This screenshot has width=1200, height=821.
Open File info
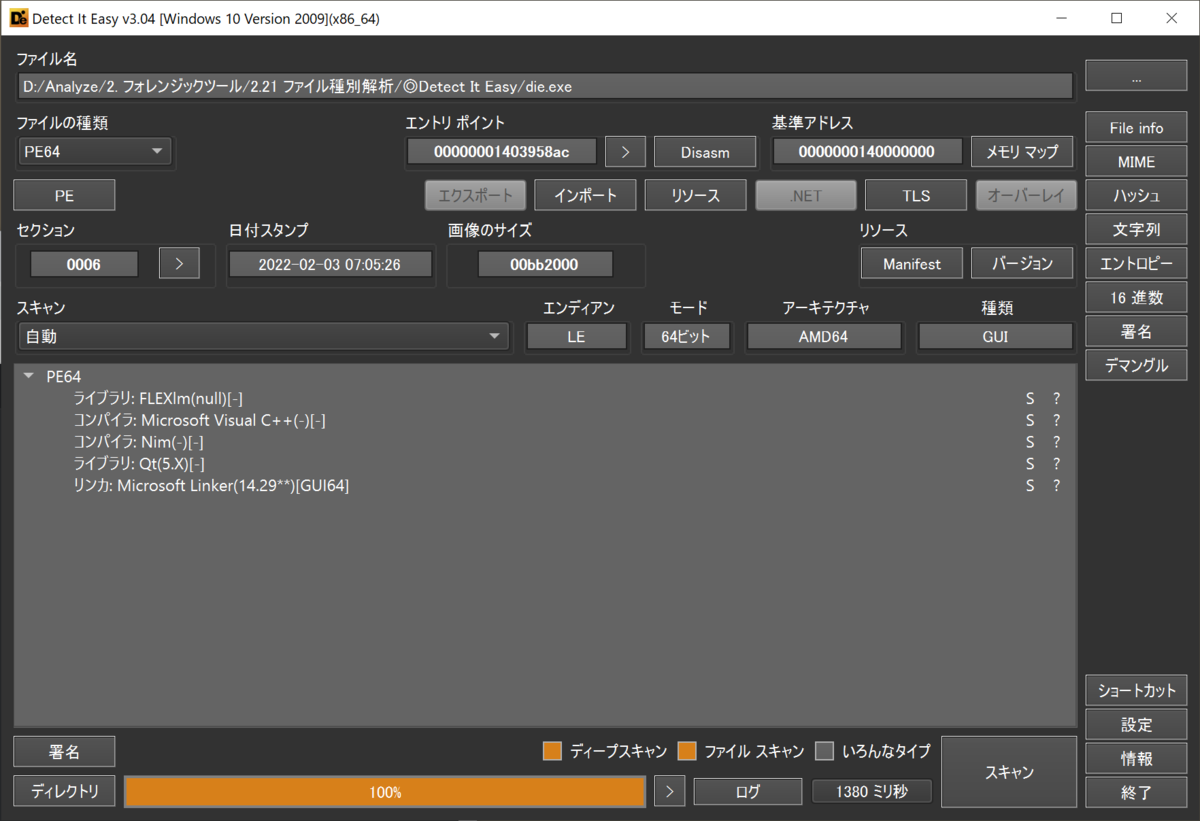pyautogui.click(x=1136, y=128)
